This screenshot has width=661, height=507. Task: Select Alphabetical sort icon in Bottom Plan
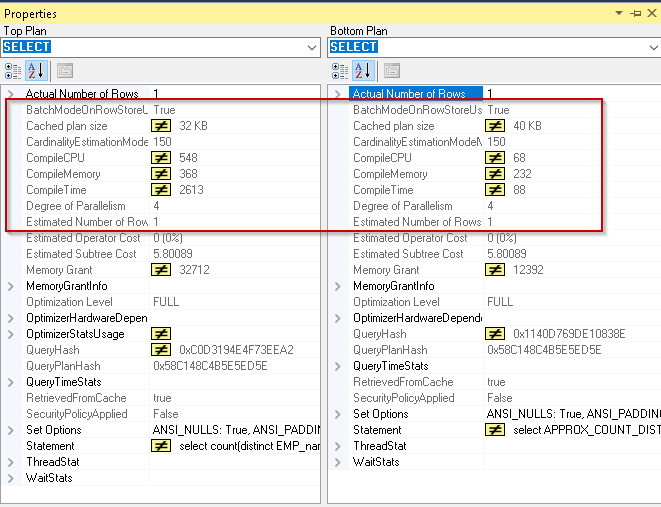pos(363,70)
